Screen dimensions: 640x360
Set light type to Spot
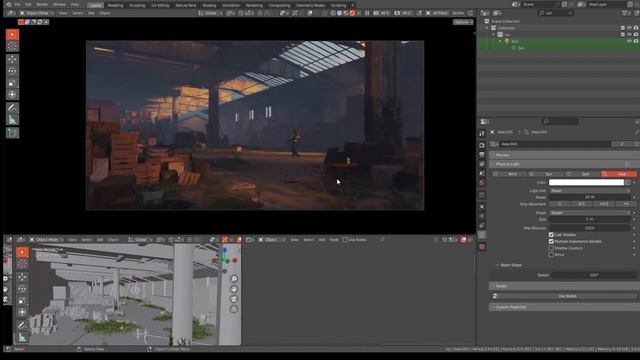coord(582,174)
